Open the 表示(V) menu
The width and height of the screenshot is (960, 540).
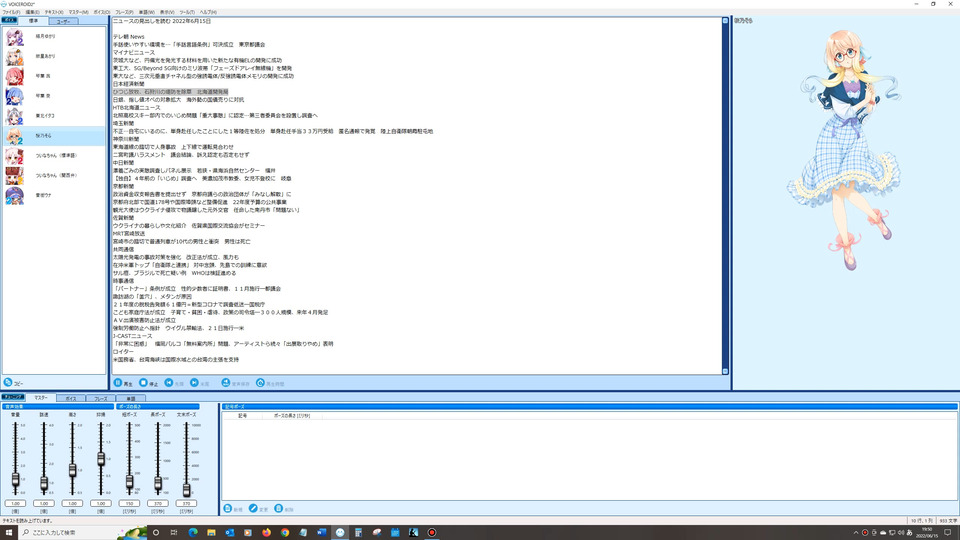[x=167, y=12]
